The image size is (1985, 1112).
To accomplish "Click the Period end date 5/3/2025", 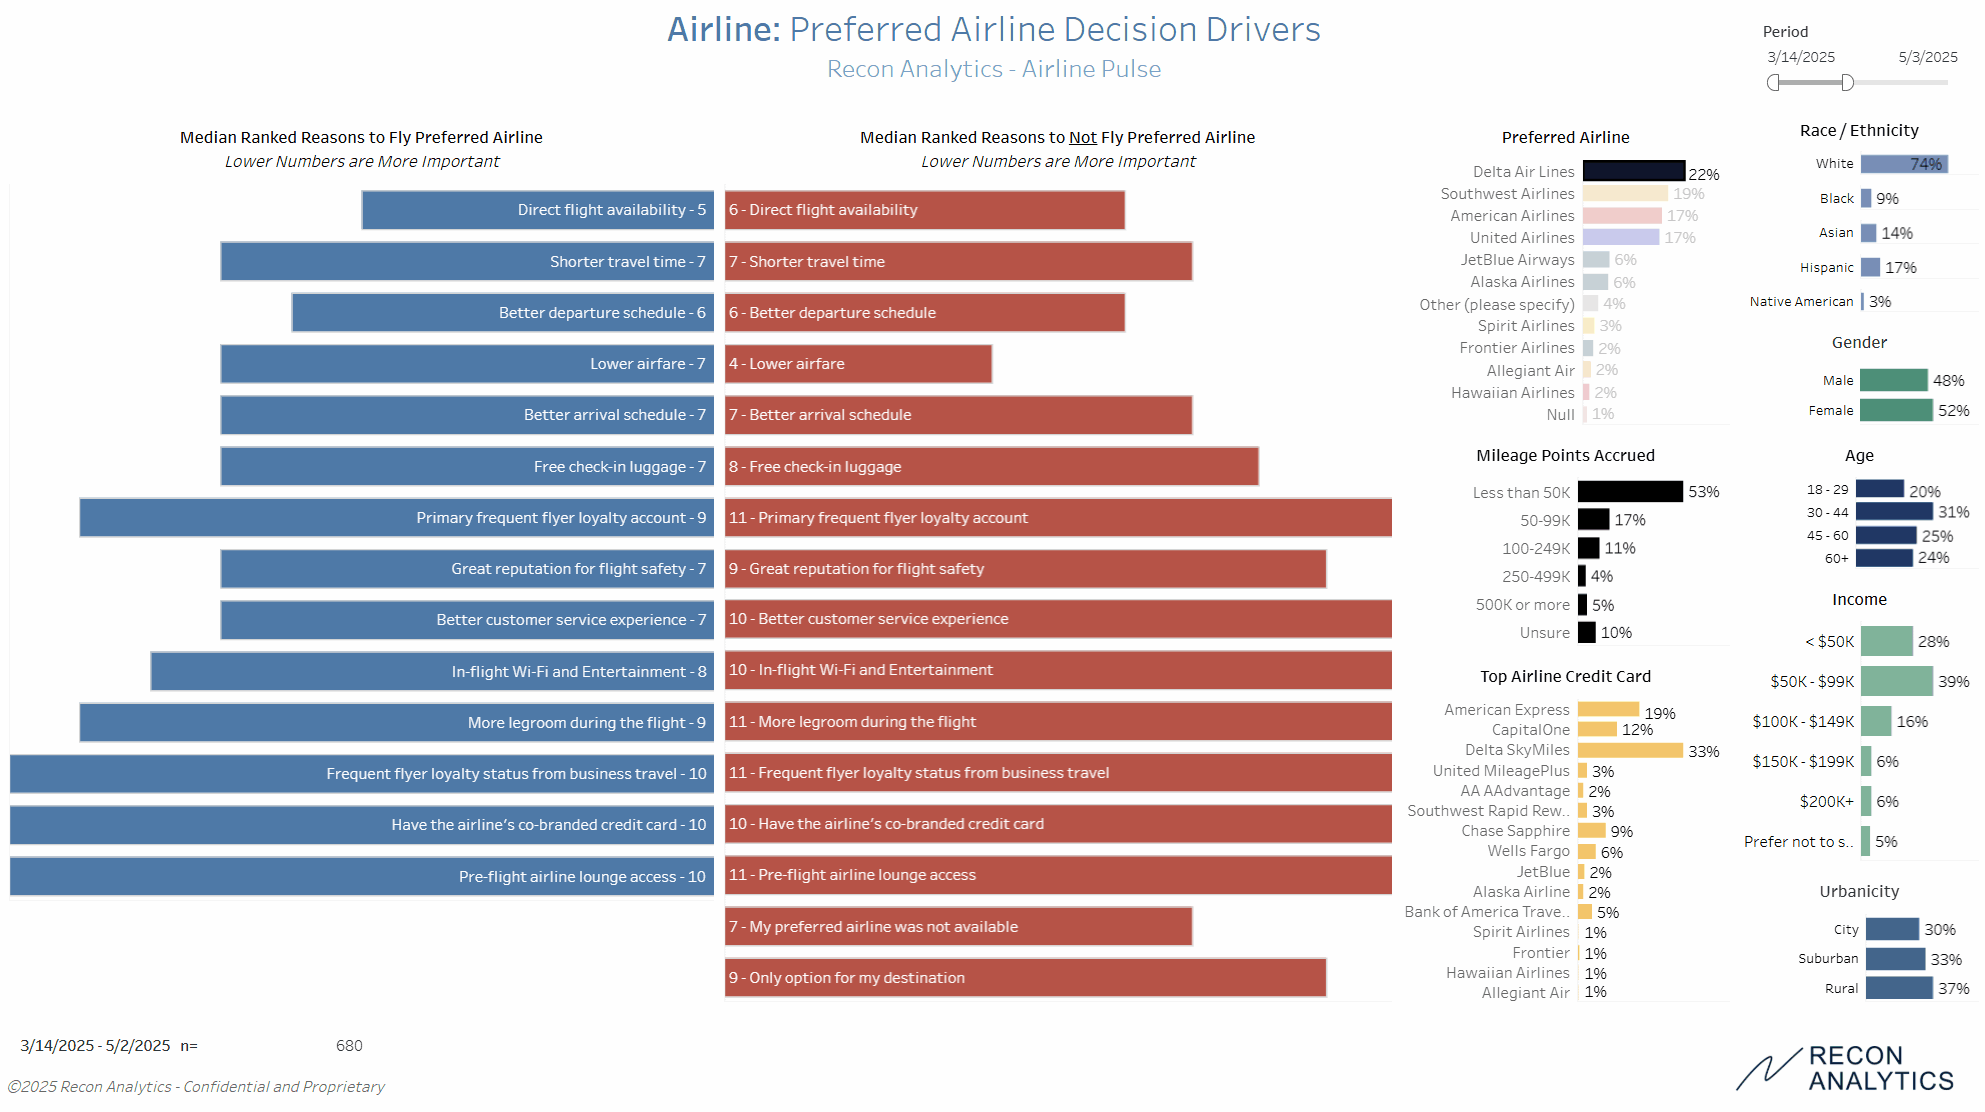I will tap(1927, 57).
